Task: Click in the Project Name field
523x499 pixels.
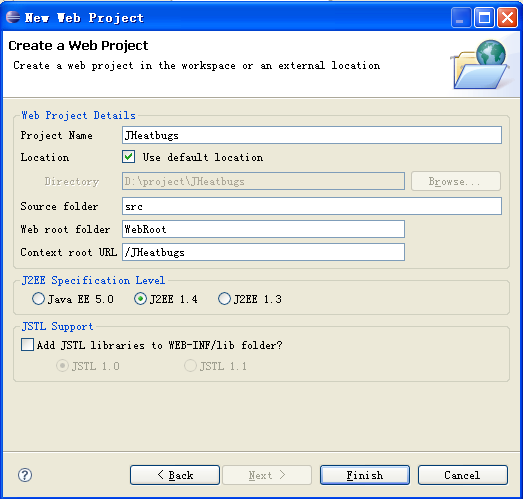Action: pyautogui.click(x=312, y=135)
